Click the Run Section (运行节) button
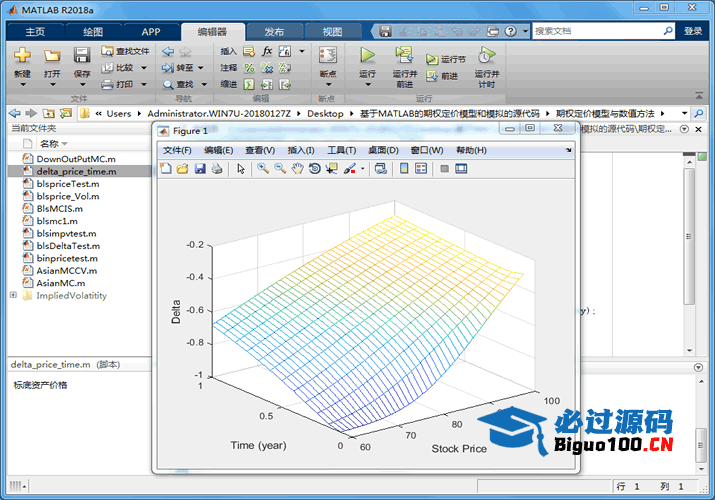The image size is (715, 500). pyautogui.click(x=446, y=59)
